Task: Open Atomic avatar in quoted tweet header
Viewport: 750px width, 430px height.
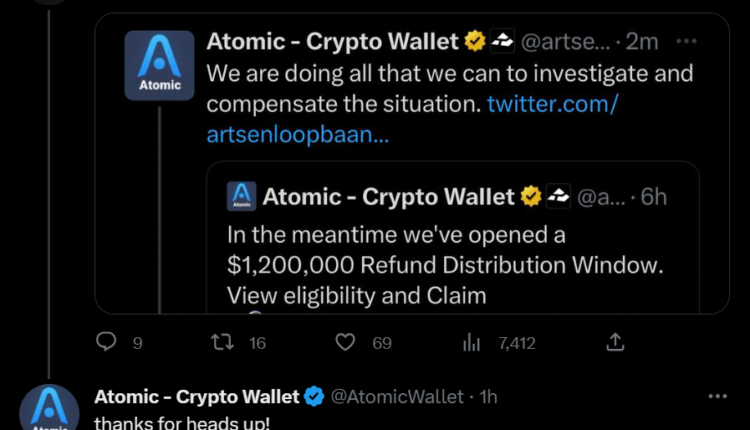Action: [159, 64]
